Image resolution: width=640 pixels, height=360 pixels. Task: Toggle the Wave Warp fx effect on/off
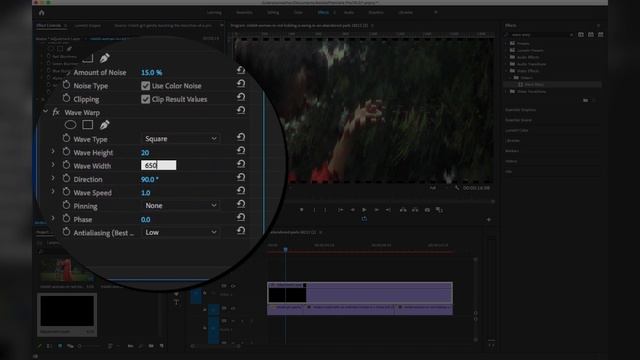tap(56, 112)
